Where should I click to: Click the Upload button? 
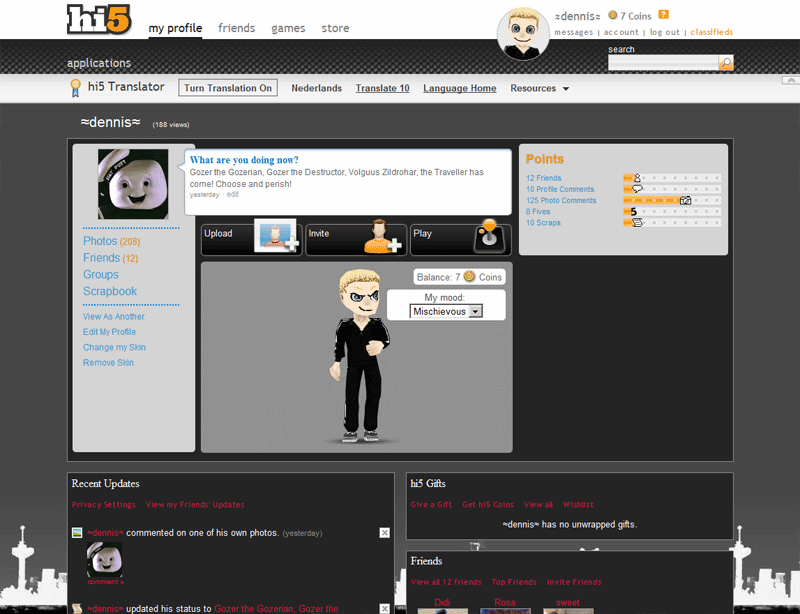tap(252, 239)
